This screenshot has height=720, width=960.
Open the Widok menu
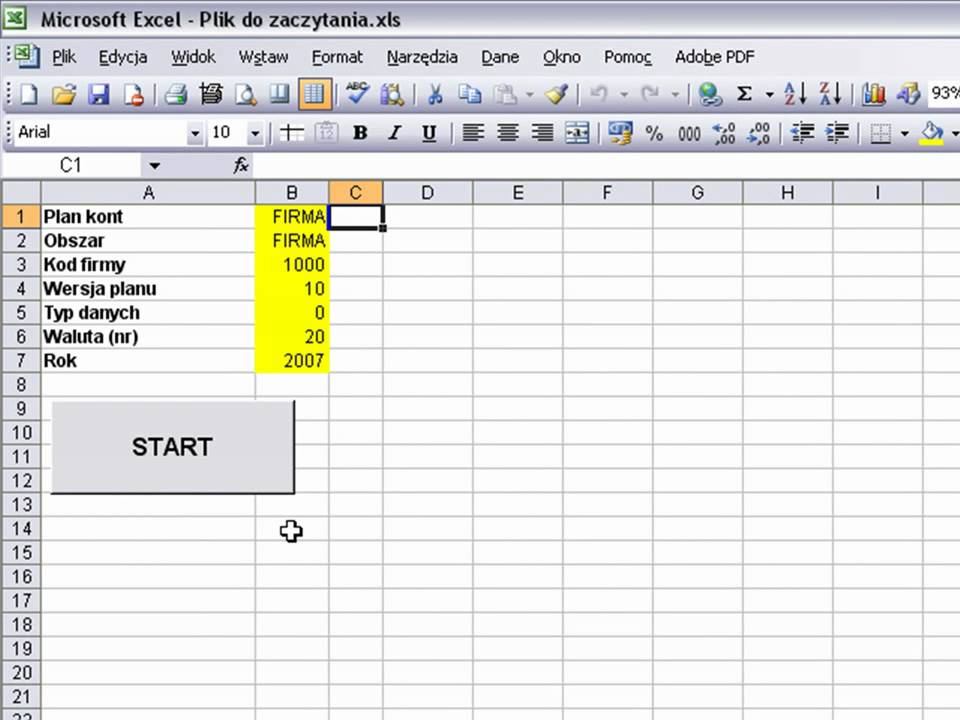[193, 57]
